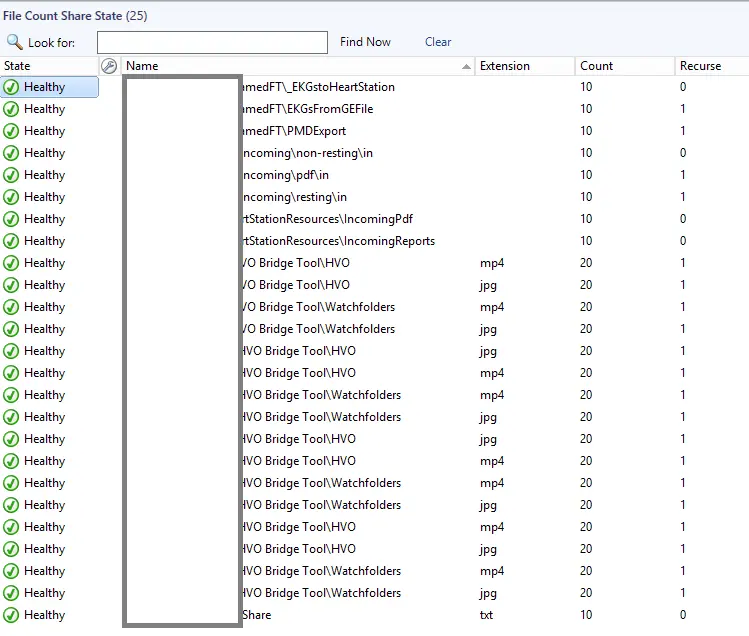Focus the Look for search text field
The image size is (749, 636).
tap(212, 42)
